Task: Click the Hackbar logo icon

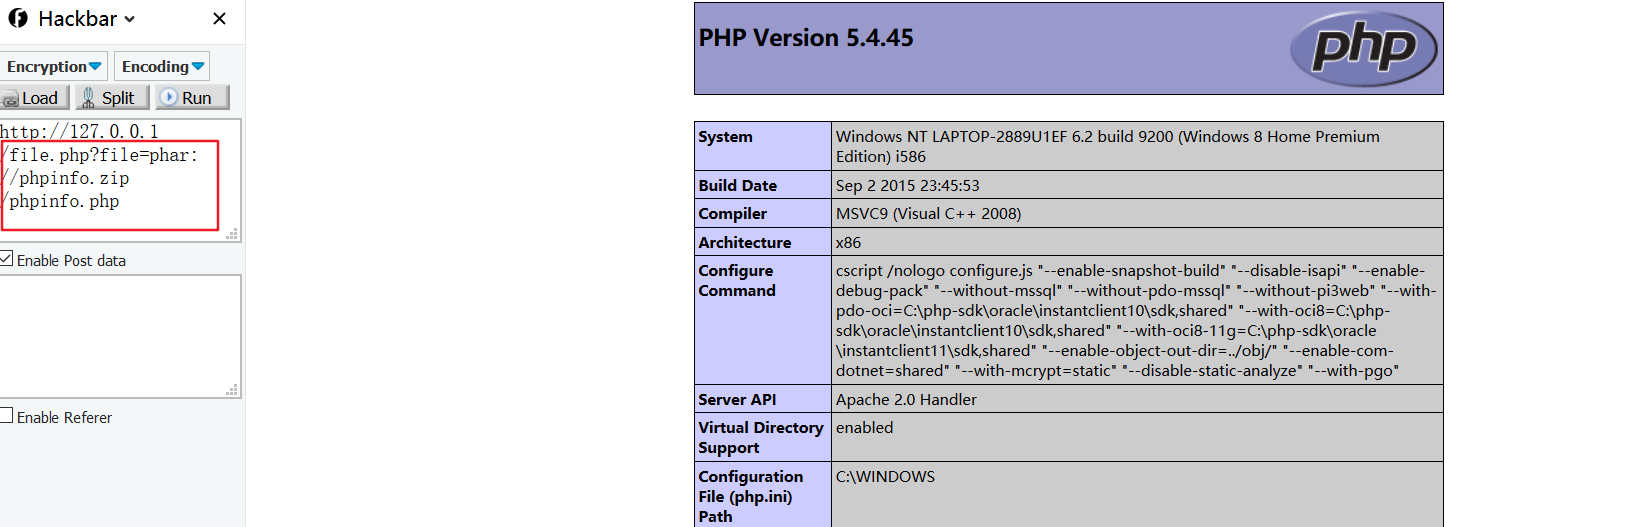Action: point(18,18)
